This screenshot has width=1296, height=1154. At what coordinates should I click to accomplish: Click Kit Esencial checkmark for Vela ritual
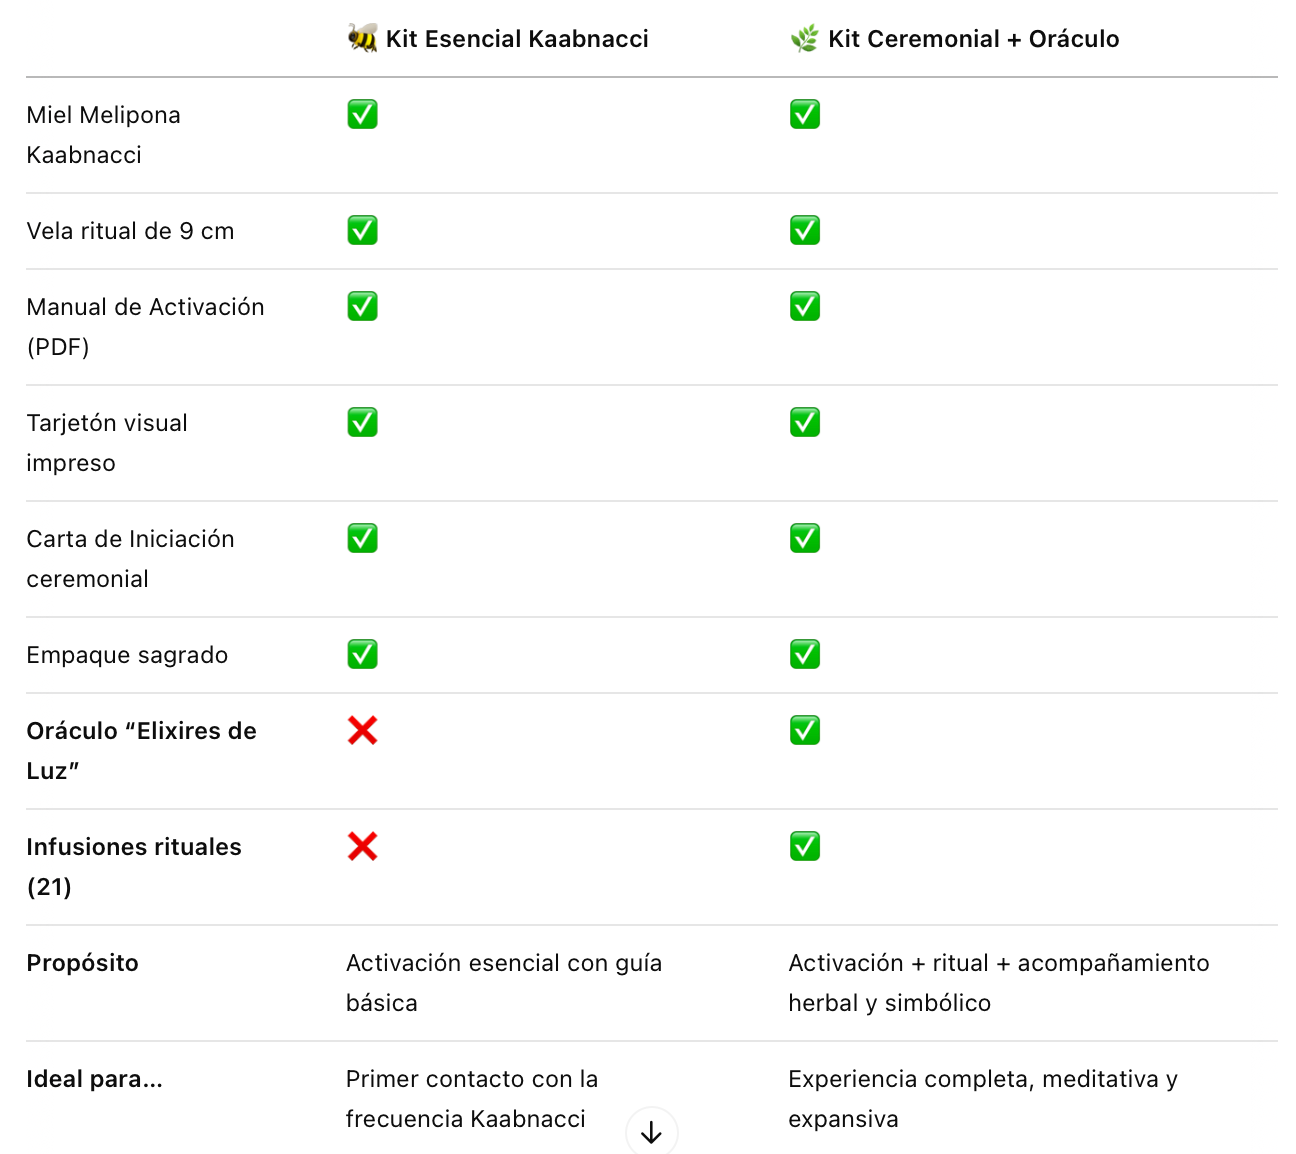(x=362, y=231)
